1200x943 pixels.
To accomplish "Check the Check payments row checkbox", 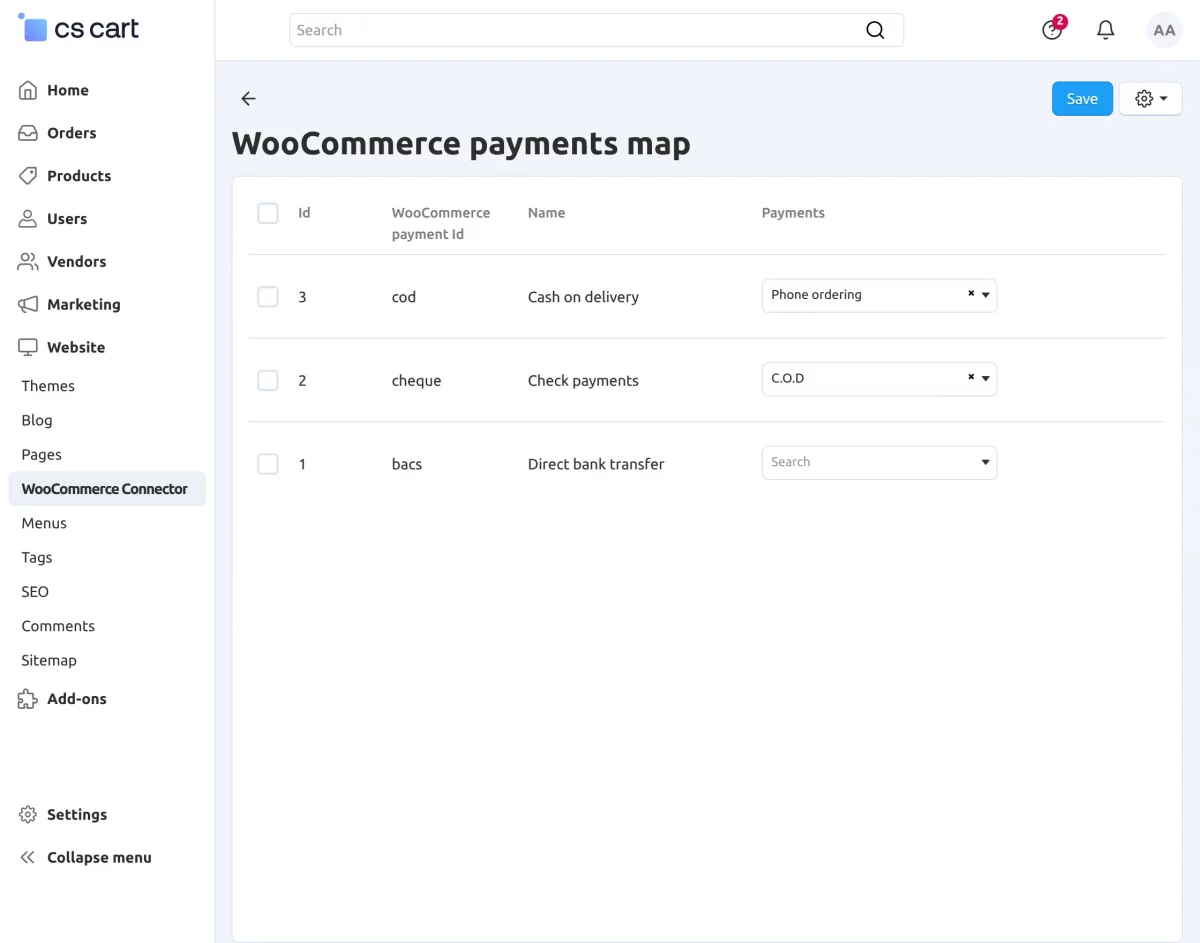I will 268,381.
